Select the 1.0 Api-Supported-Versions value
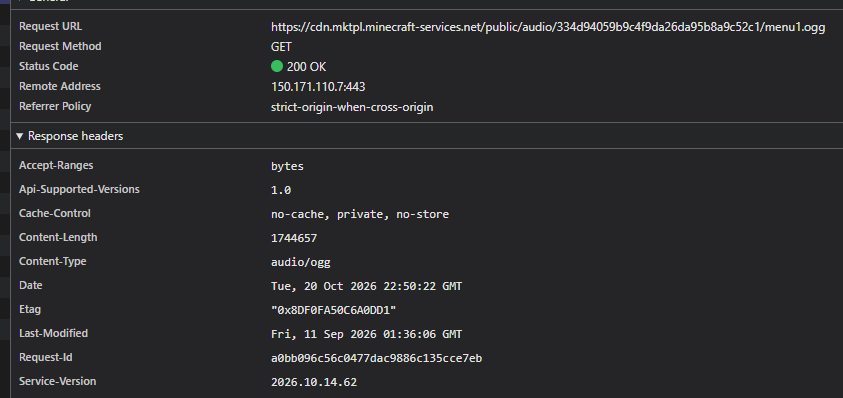843x398 pixels. coord(281,190)
